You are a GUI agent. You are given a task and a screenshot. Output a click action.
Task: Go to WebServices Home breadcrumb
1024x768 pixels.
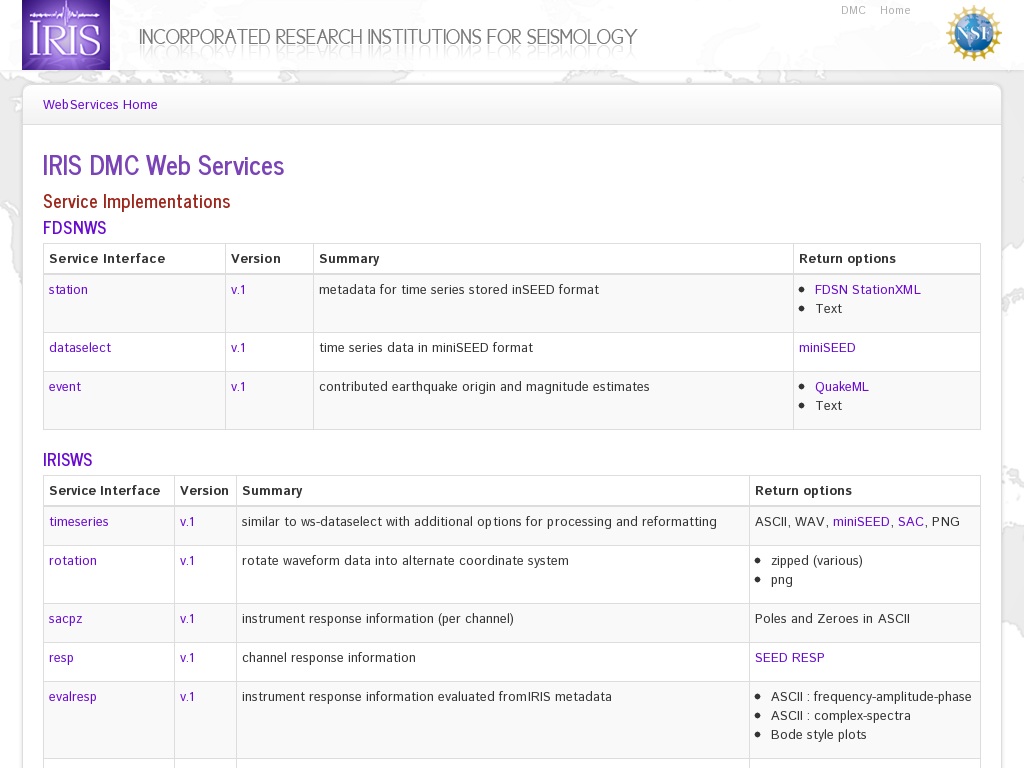pos(100,105)
